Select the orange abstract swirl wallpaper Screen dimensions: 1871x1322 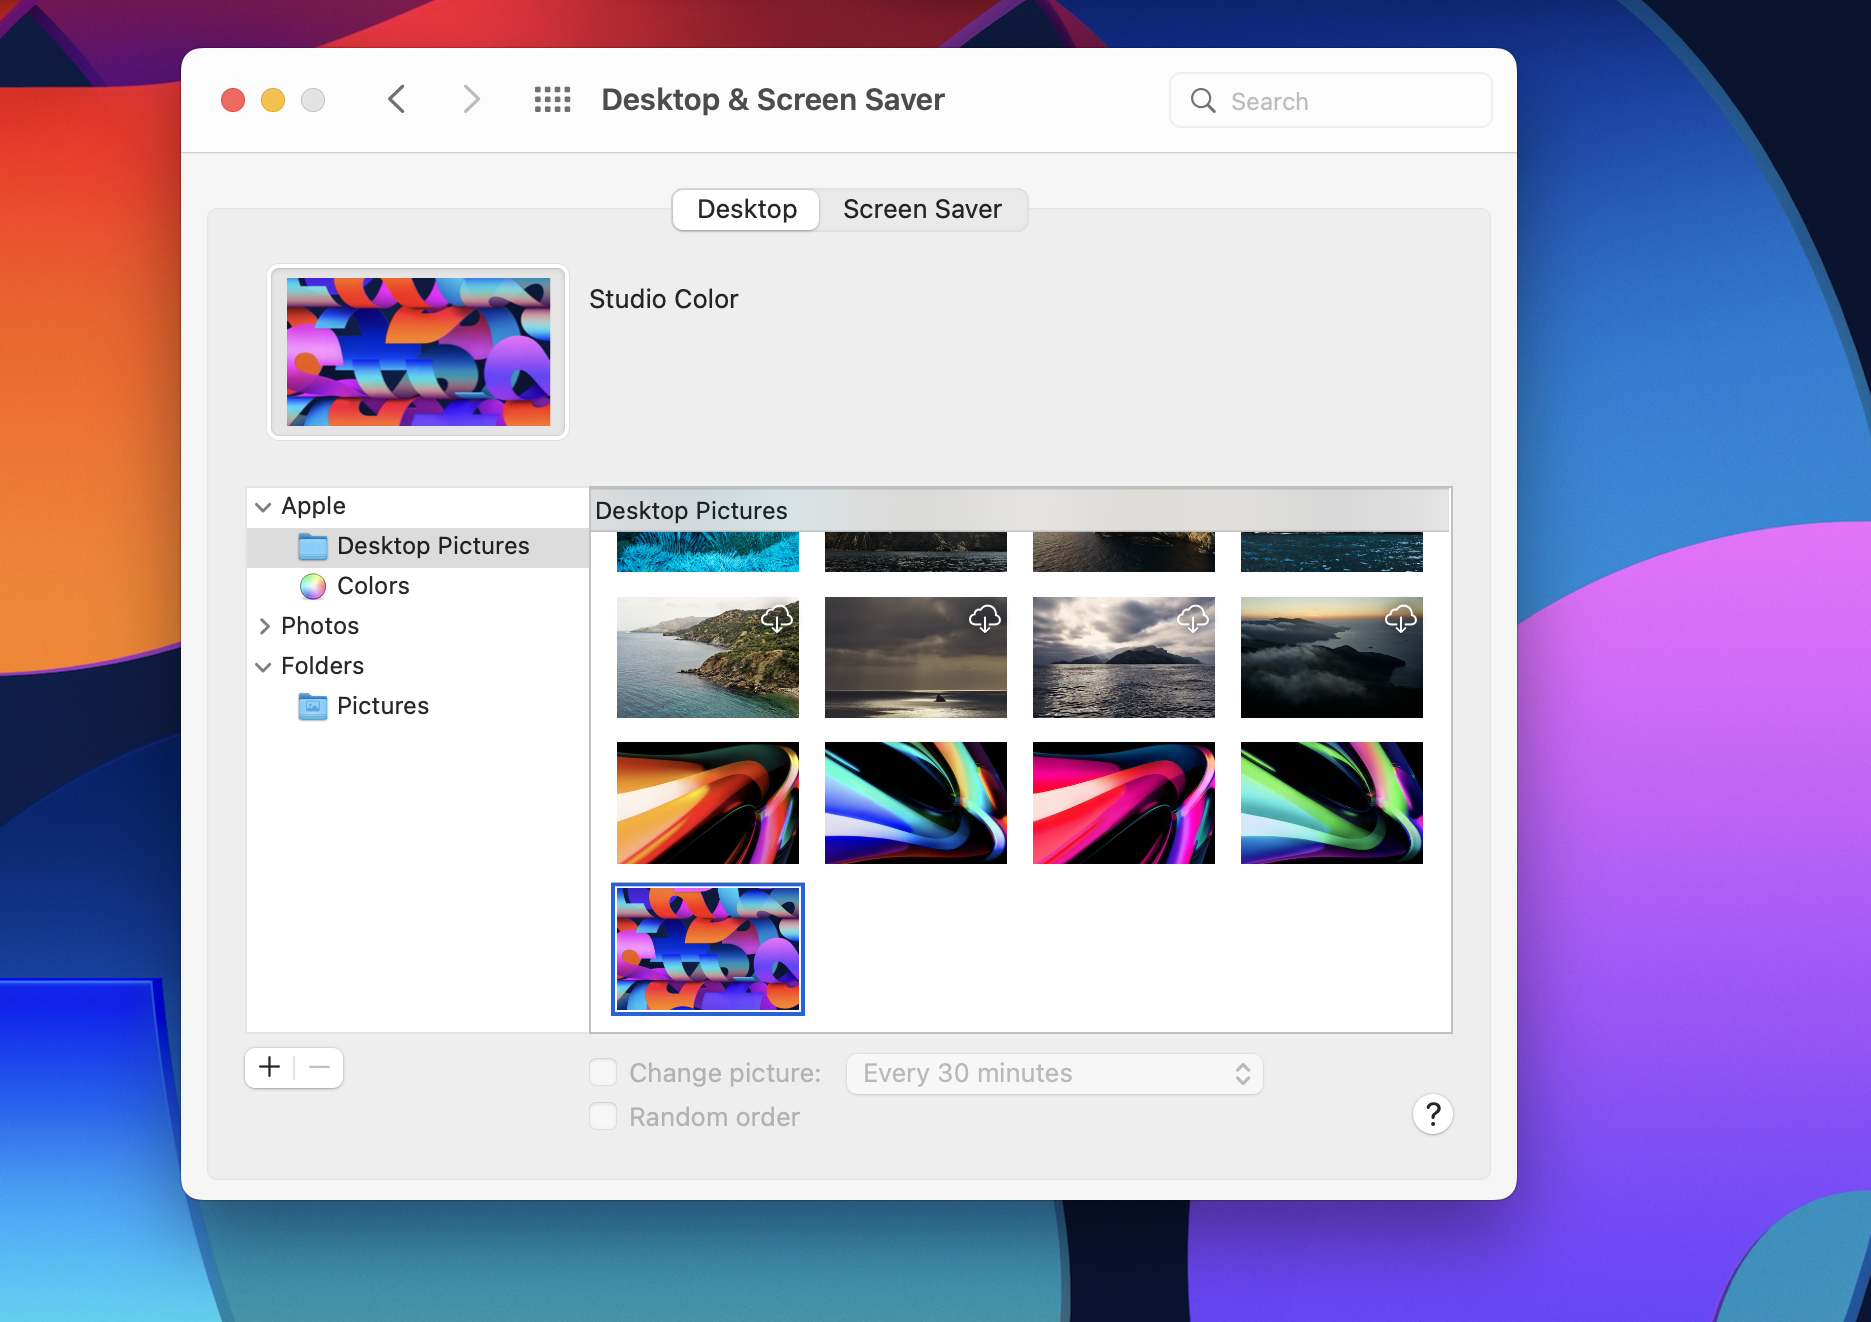point(708,803)
